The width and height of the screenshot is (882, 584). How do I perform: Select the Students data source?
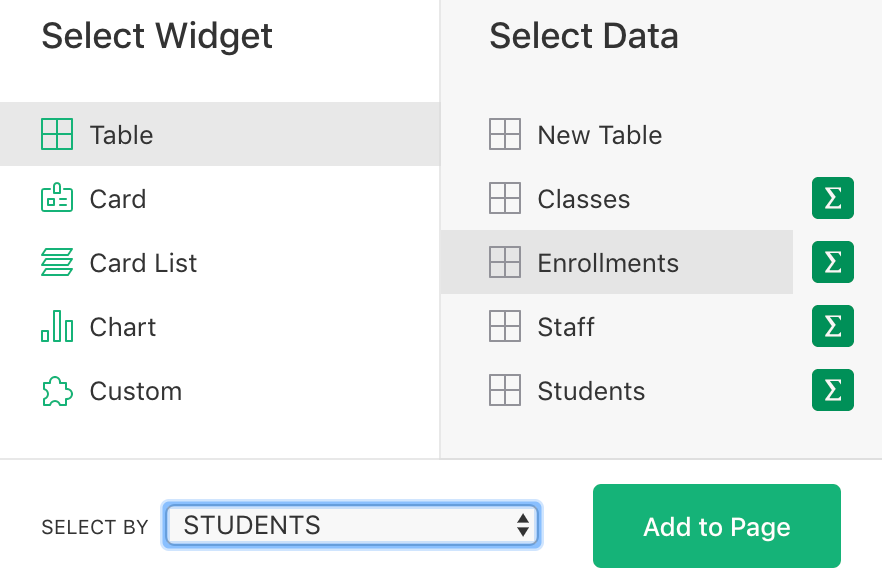click(591, 390)
